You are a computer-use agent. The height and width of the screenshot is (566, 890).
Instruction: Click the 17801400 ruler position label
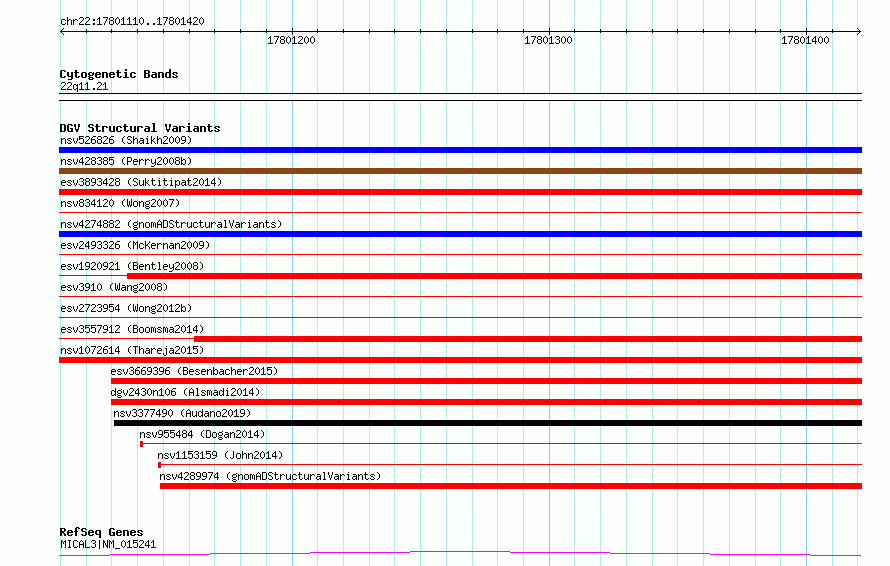805,40
